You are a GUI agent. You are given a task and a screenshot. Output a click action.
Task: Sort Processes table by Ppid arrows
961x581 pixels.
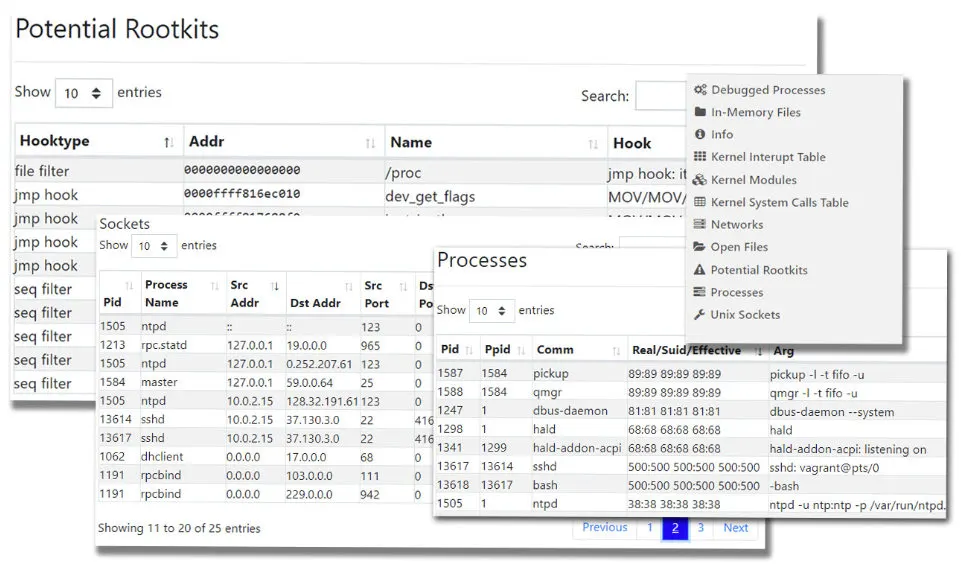point(522,350)
